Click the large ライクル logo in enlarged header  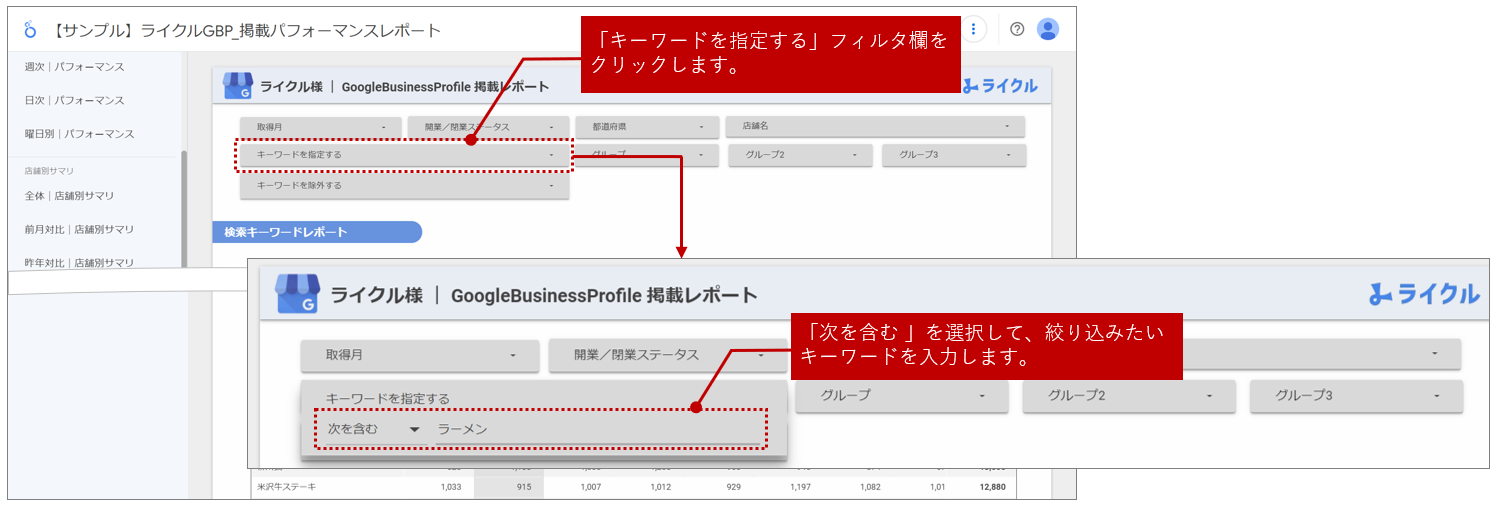click(1424, 294)
